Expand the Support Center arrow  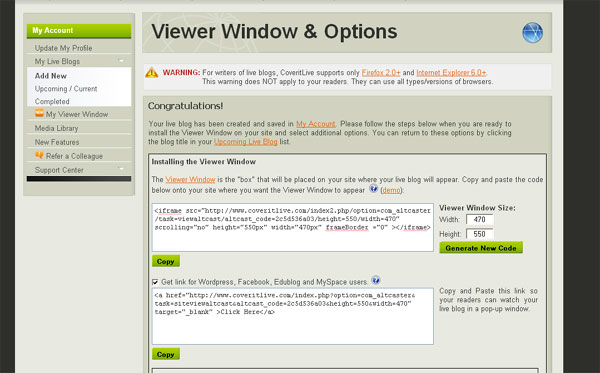(121, 169)
